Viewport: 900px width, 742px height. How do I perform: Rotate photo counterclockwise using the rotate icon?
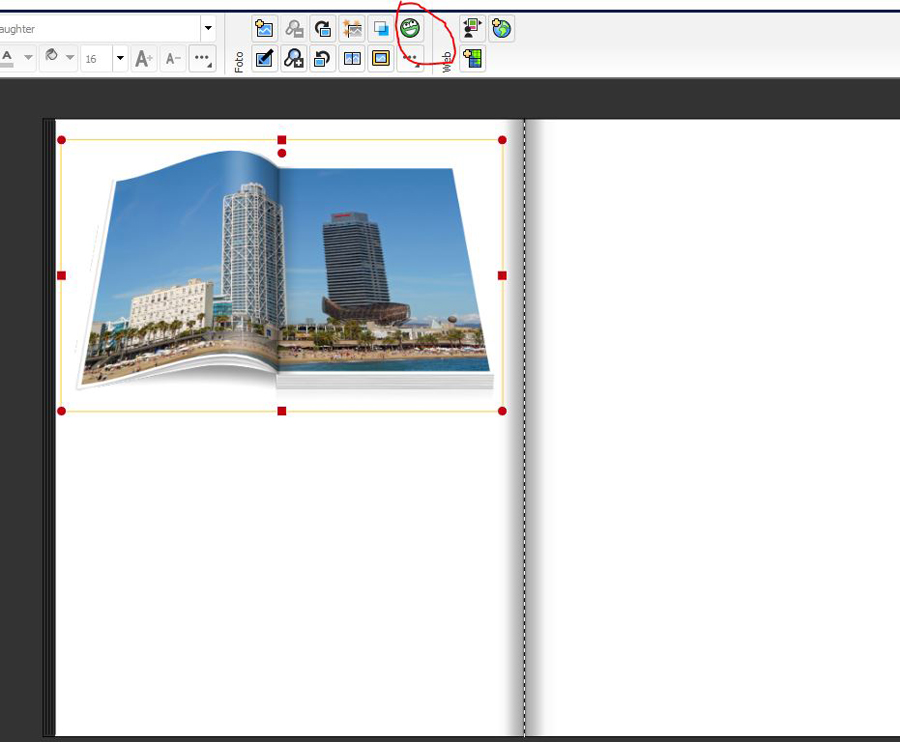click(322, 59)
